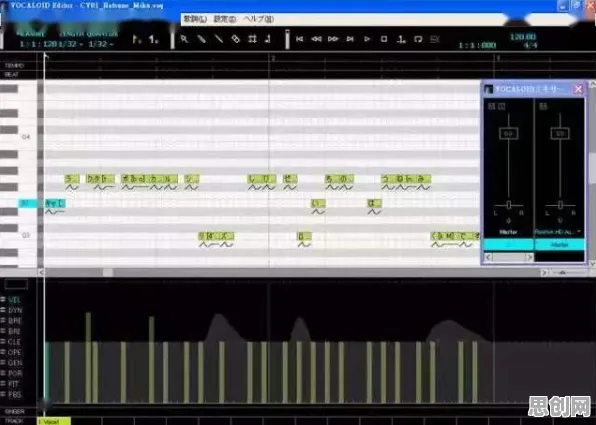This screenshot has height=425, width=596.
Task: Toggle the grid display tool
Action: tap(252, 39)
